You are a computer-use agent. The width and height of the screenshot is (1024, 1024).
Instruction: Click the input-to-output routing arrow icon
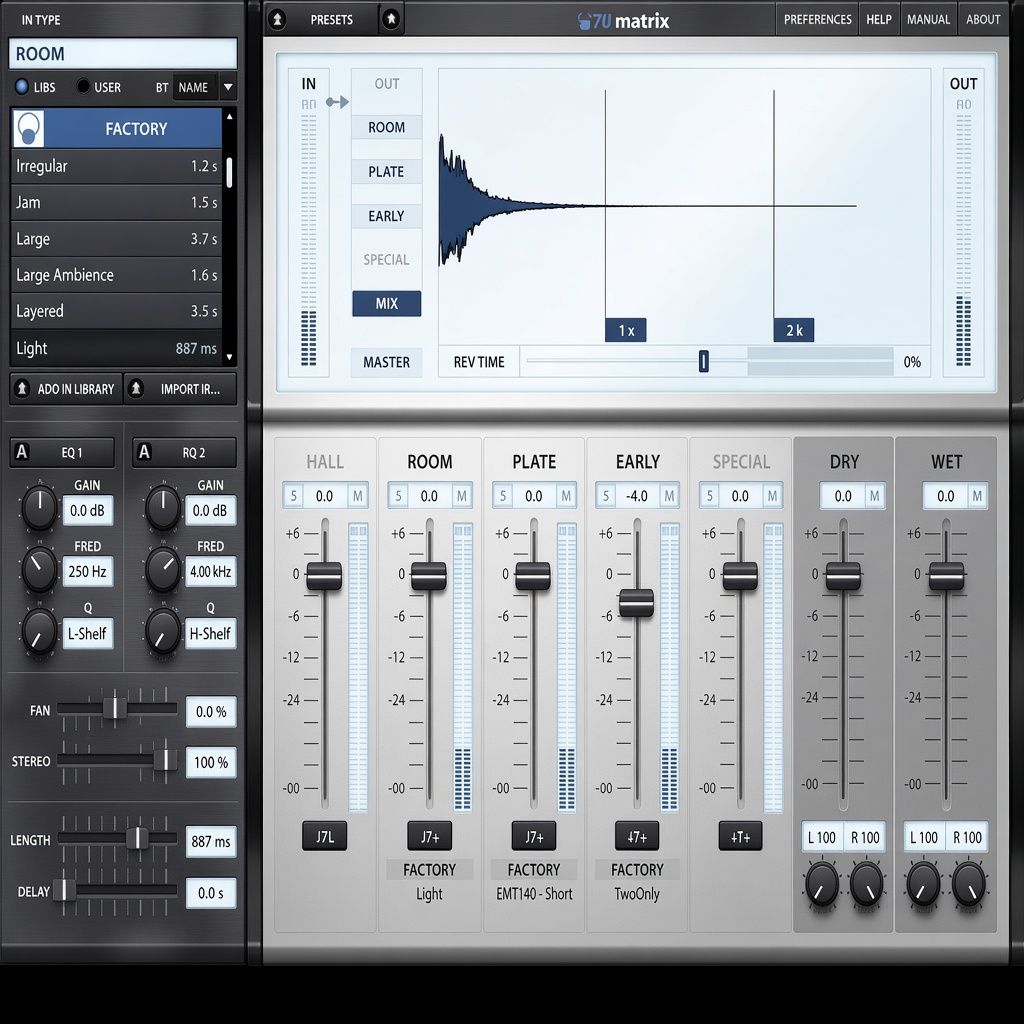coord(337,102)
